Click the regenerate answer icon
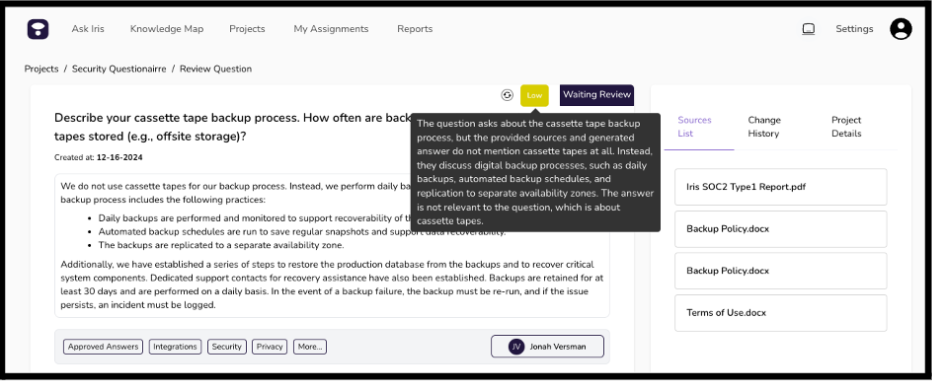Image resolution: width=932 pixels, height=381 pixels. (x=507, y=95)
